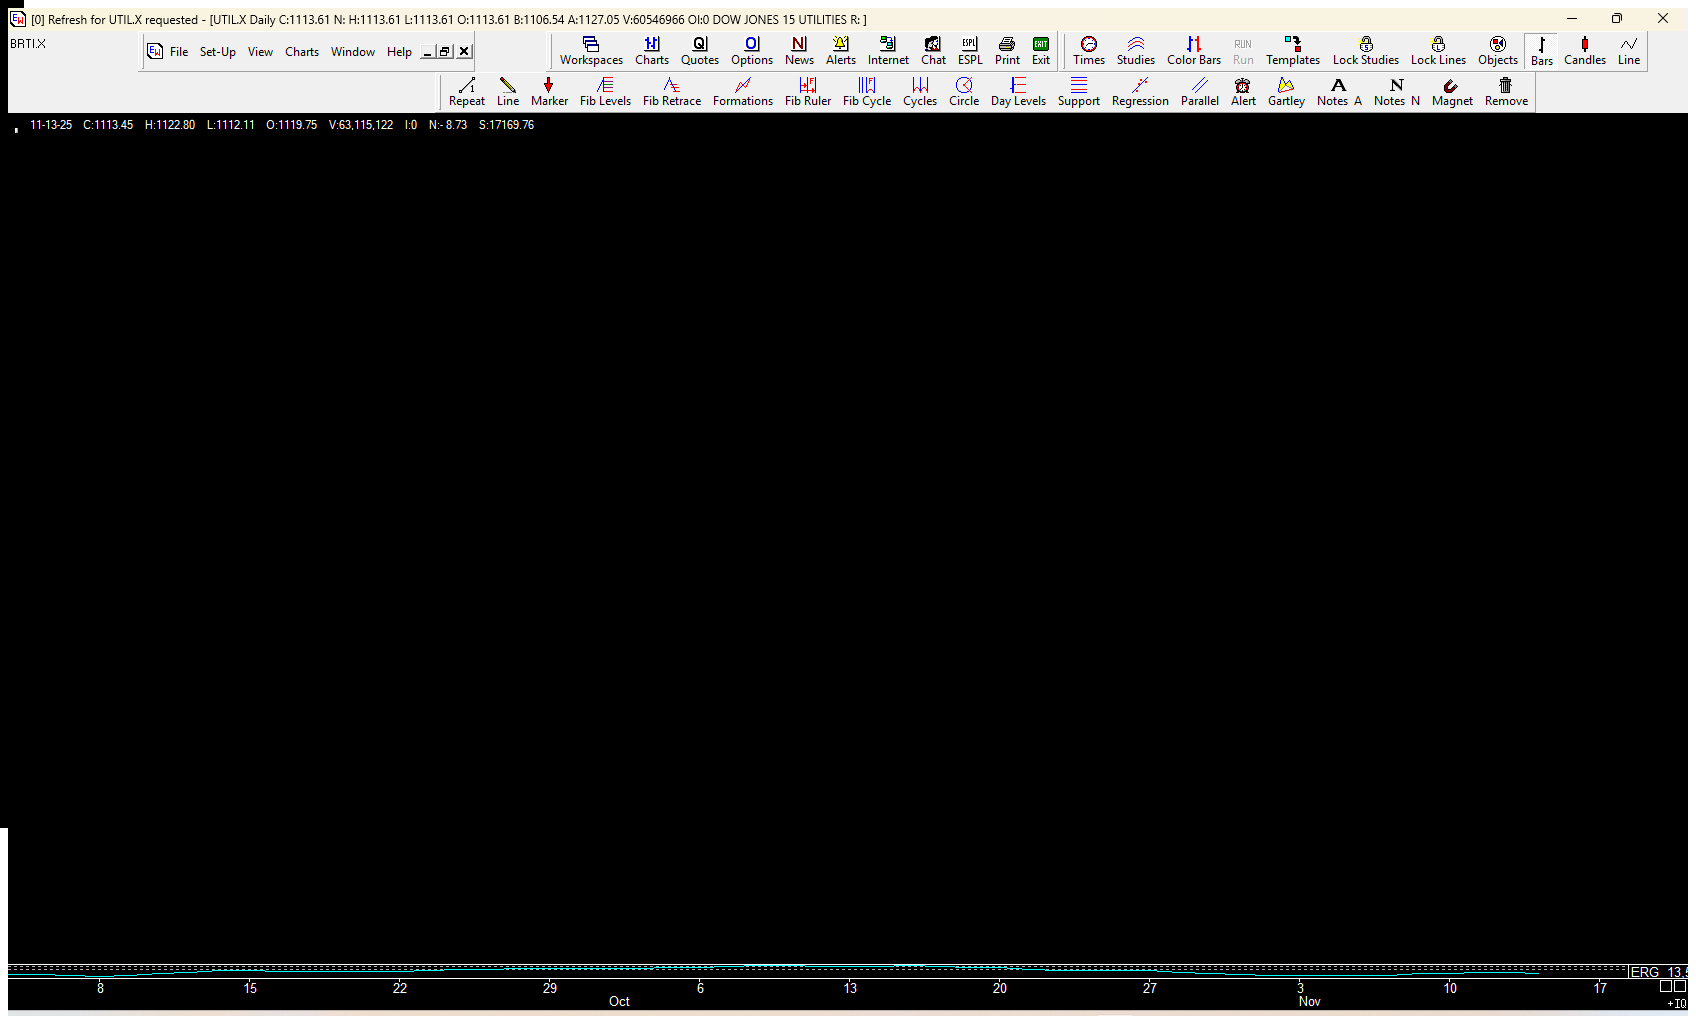This screenshot has width=1696, height=1016.
Task: Toggle the Magnet snap tool
Action: 1452,91
